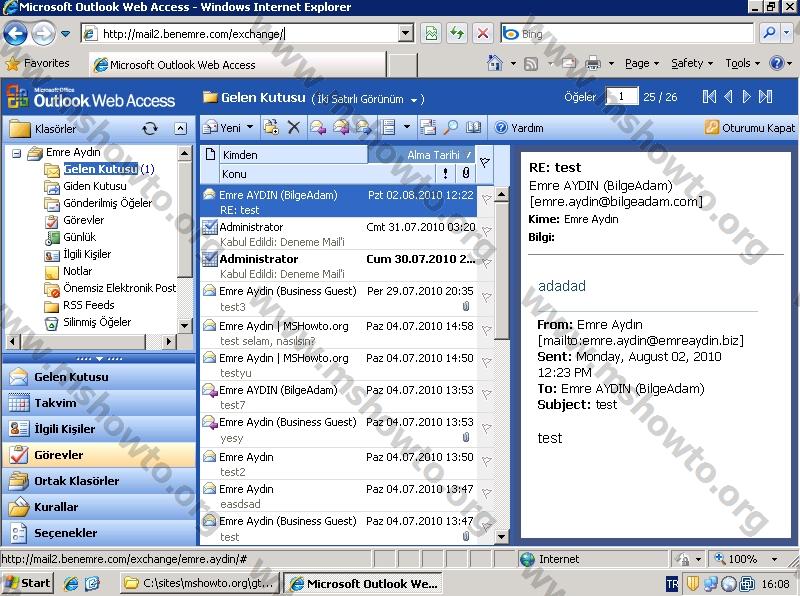Switch to Gelen Kutusu in navigation pane
Image resolution: width=800 pixels, height=596 pixels.
[99, 377]
